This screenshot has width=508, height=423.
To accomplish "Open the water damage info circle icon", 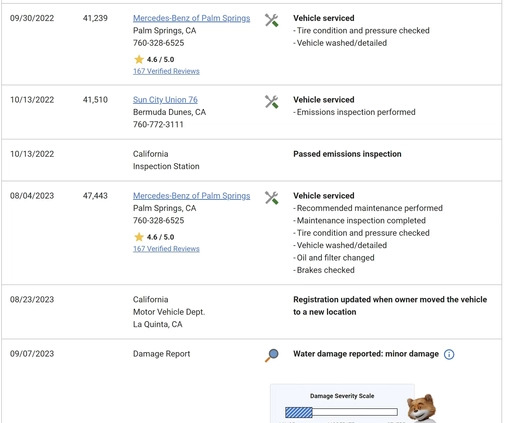I will (449, 354).
